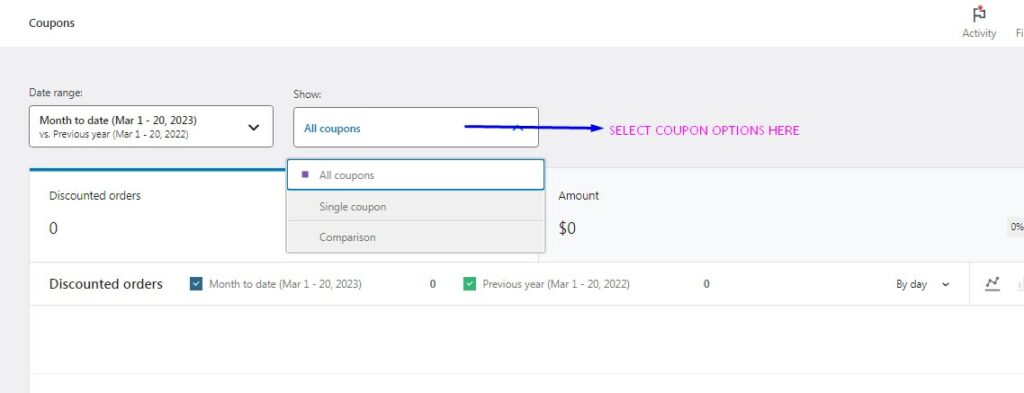This screenshot has width=1024, height=393.
Task: Click the chevron arrow in Date range box
Action: (x=254, y=127)
